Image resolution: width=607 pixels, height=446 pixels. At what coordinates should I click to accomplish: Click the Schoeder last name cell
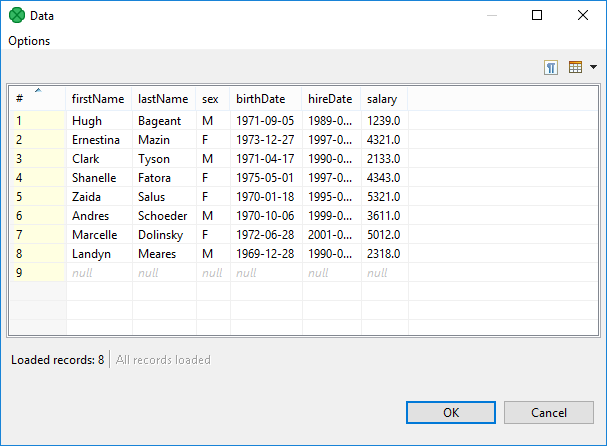pyautogui.click(x=163, y=216)
